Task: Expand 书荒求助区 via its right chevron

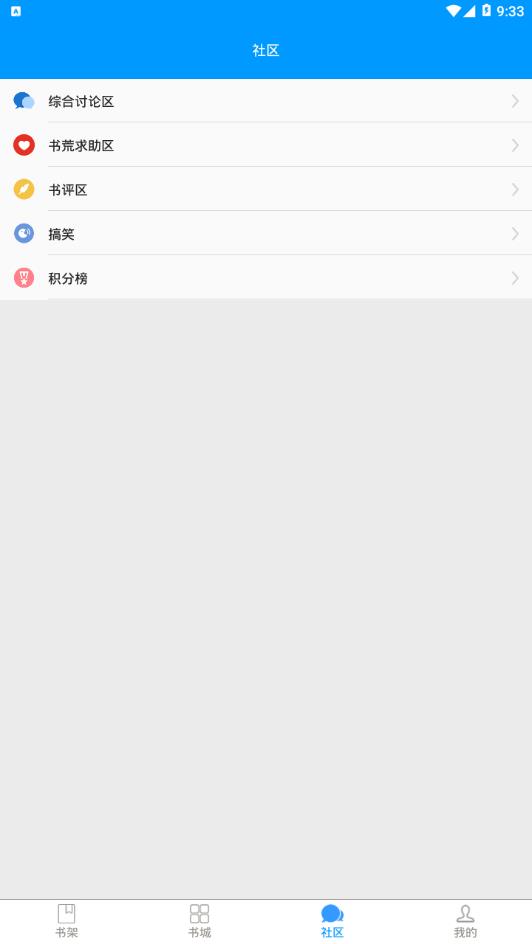Action: [x=515, y=145]
